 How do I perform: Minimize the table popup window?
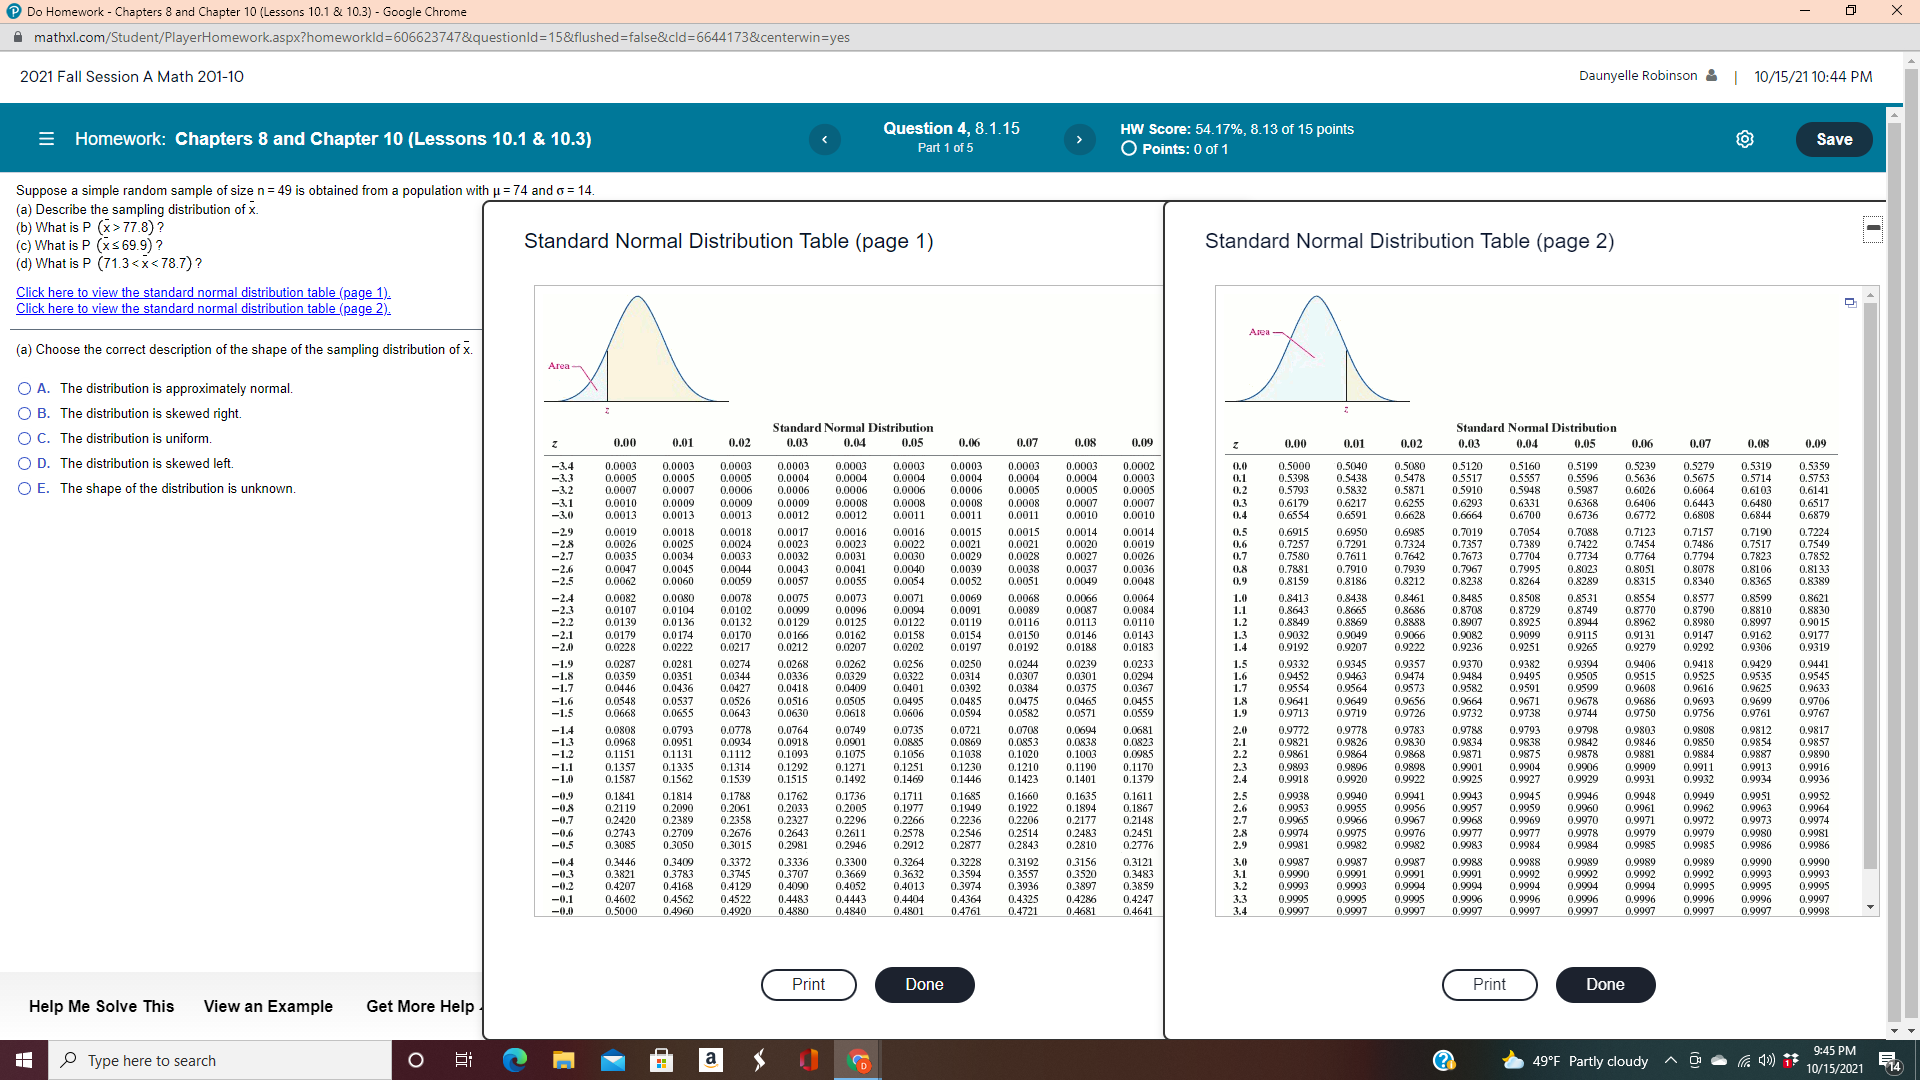point(1873,229)
